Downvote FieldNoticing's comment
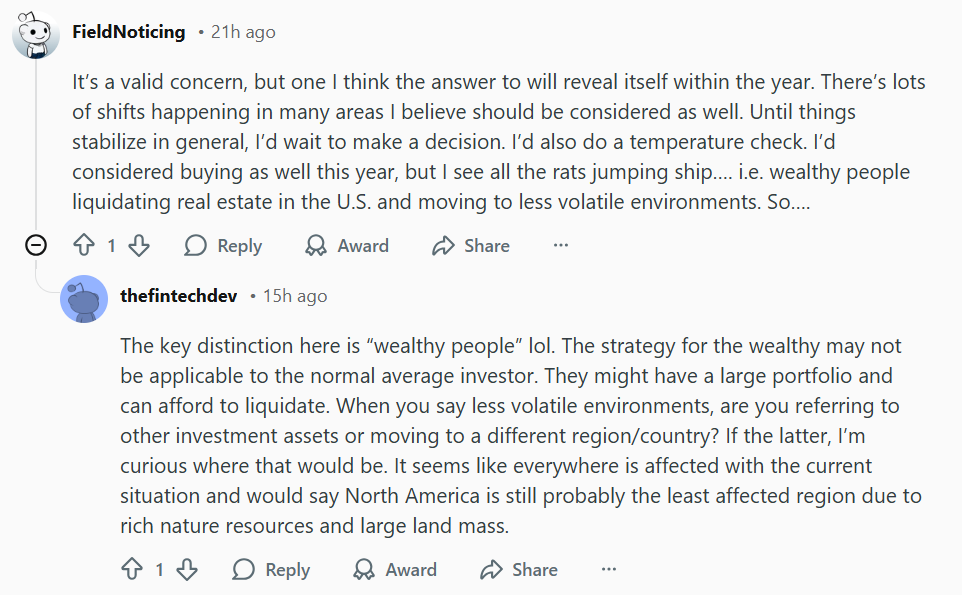This screenshot has height=595, width=962. tap(139, 246)
